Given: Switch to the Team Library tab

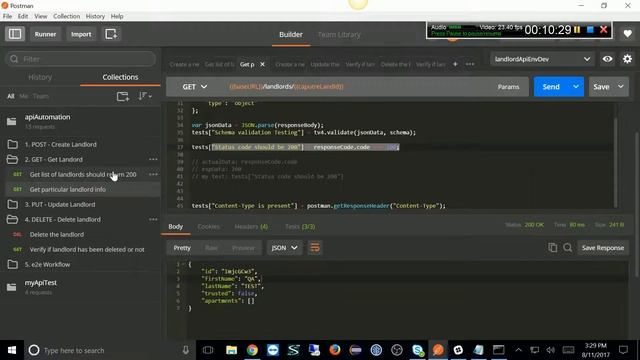Looking at the screenshot, I should 339,35.
